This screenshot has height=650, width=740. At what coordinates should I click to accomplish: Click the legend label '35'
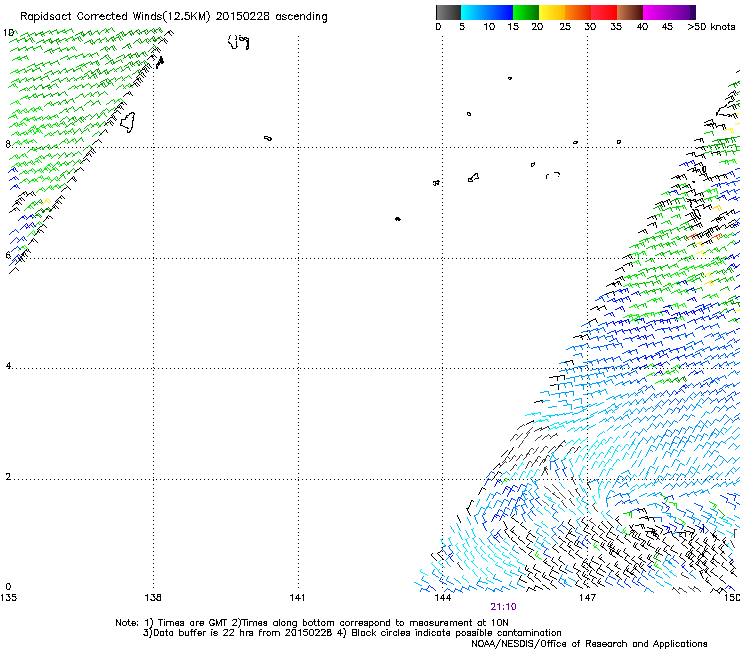coord(616,27)
